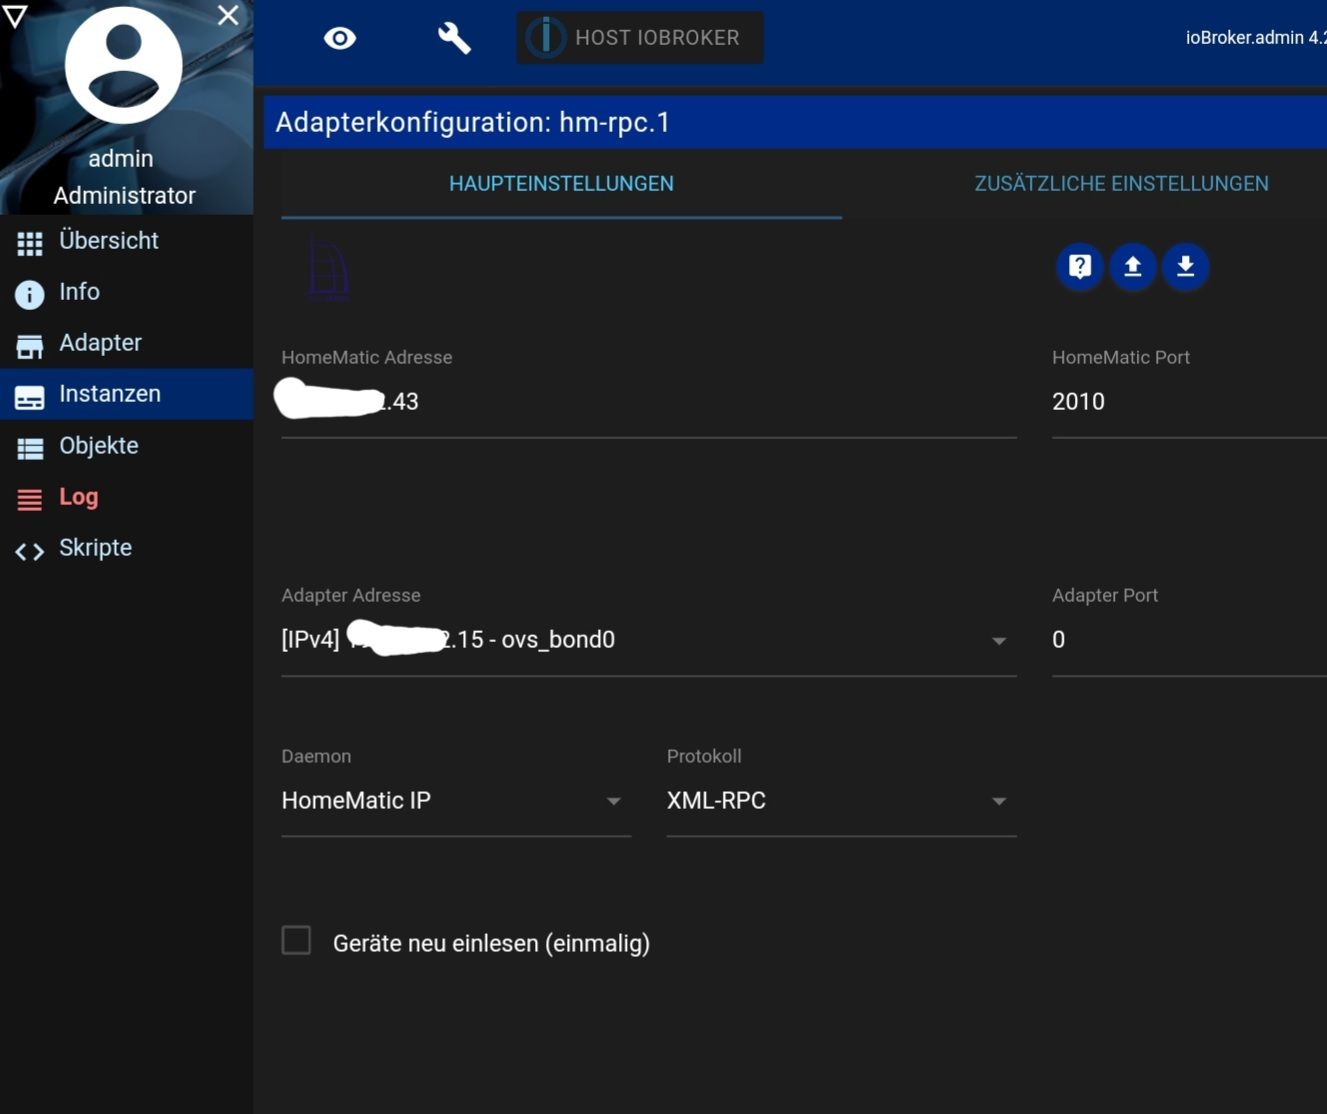Close the sidebar with the X icon
Viewport: 1327px width, 1114px height.
(228, 15)
